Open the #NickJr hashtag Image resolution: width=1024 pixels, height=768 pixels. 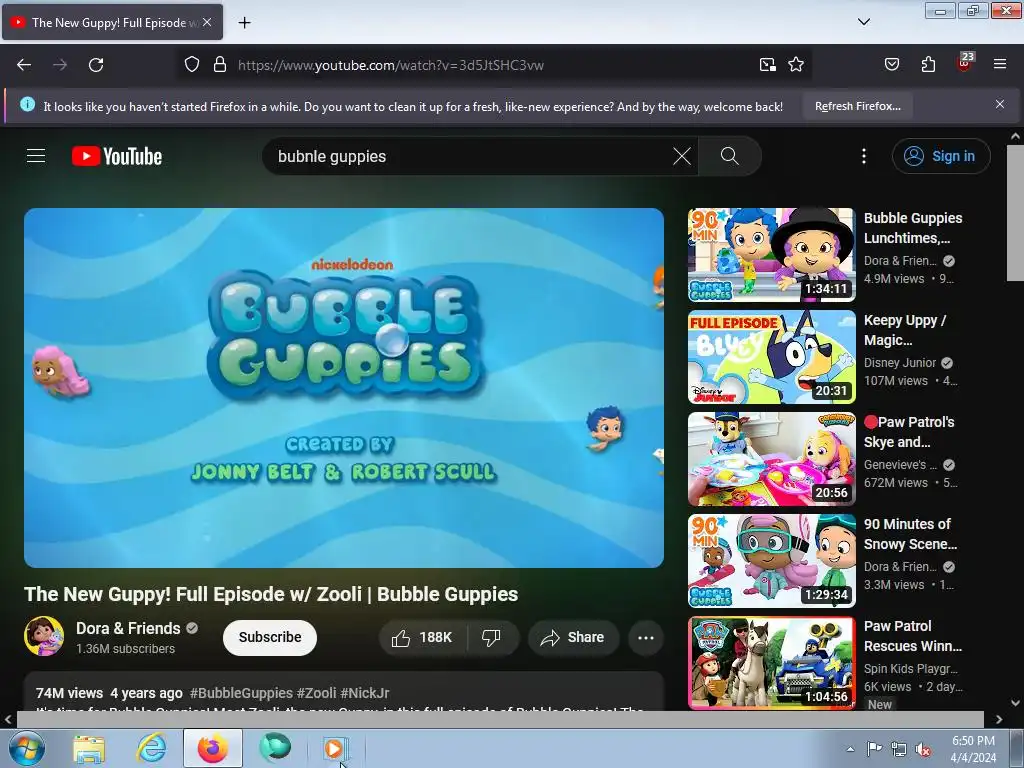pos(365,693)
